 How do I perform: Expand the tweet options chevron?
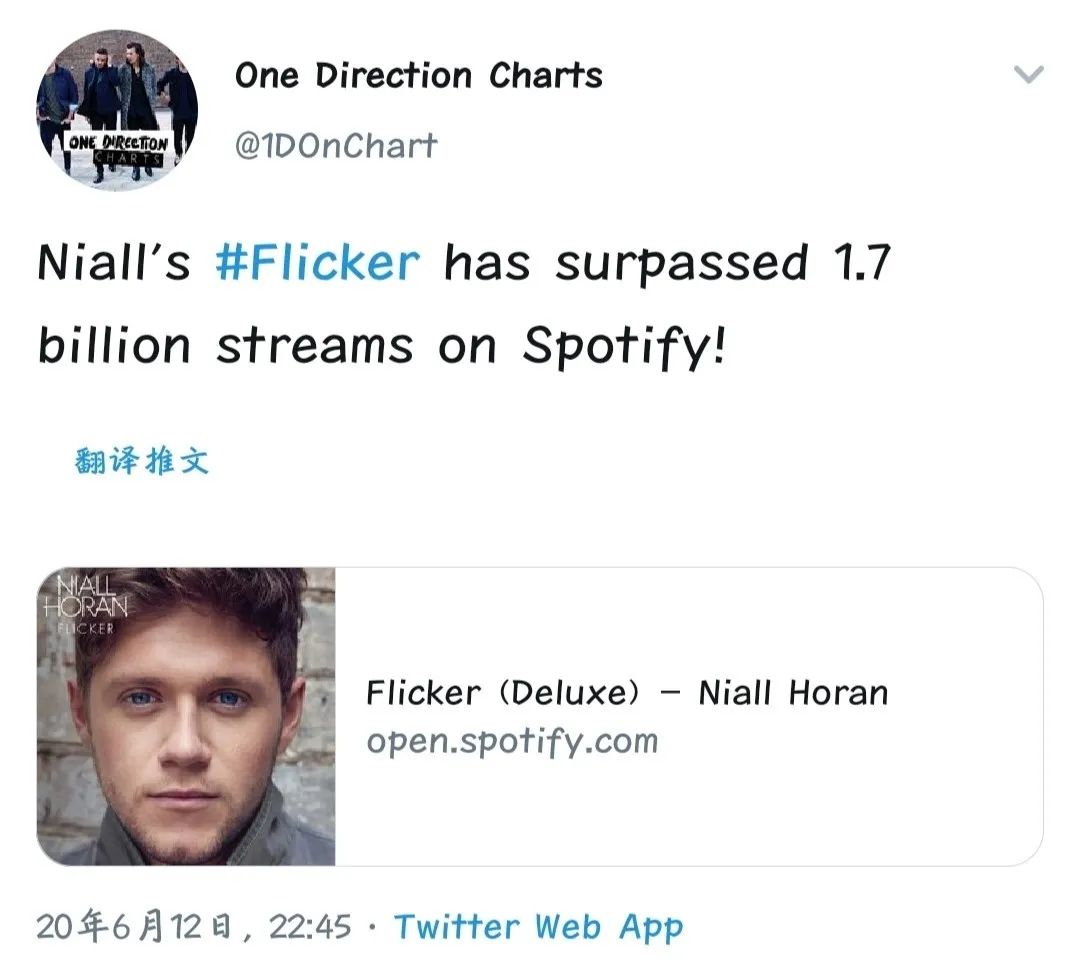click(x=1028, y=75)
